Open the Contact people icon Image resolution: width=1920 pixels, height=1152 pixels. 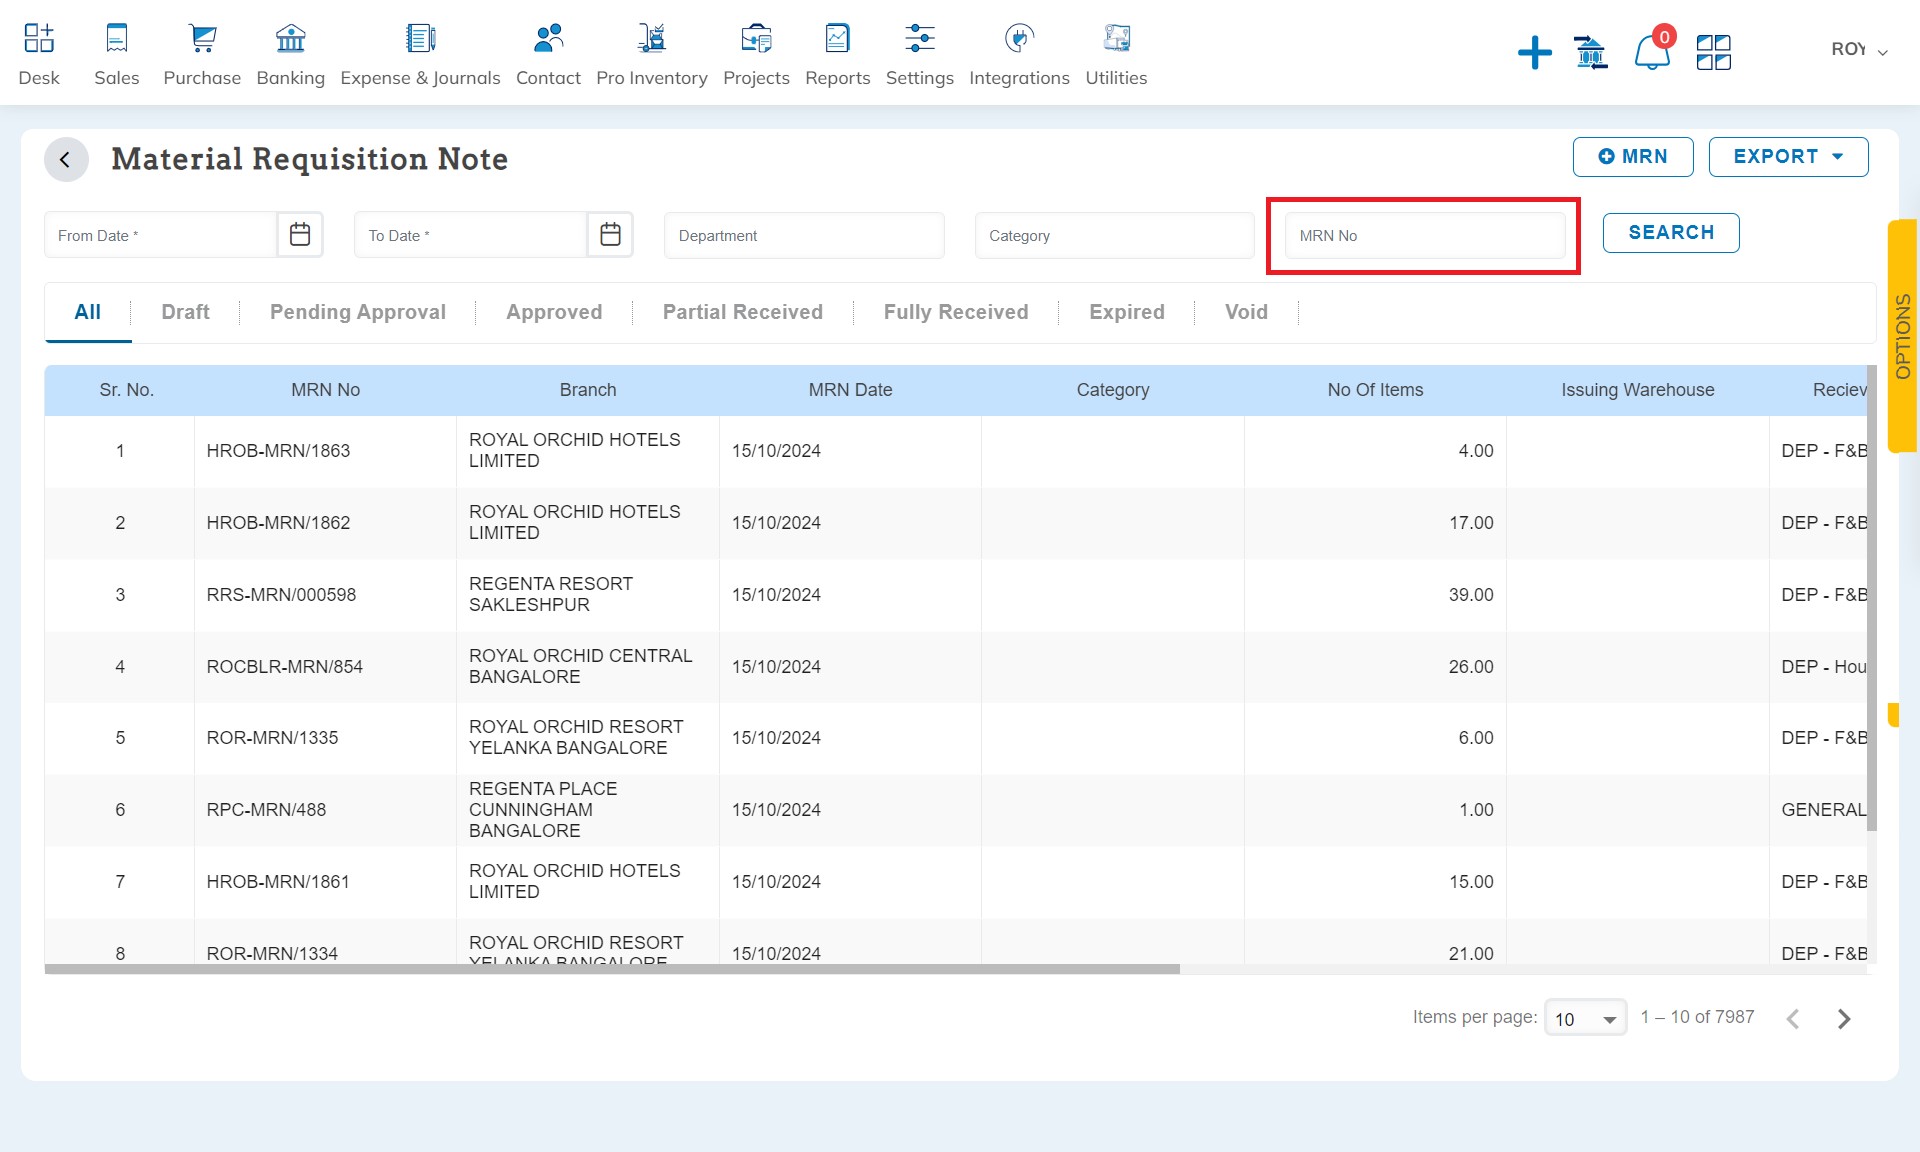[x=548, y=38]
